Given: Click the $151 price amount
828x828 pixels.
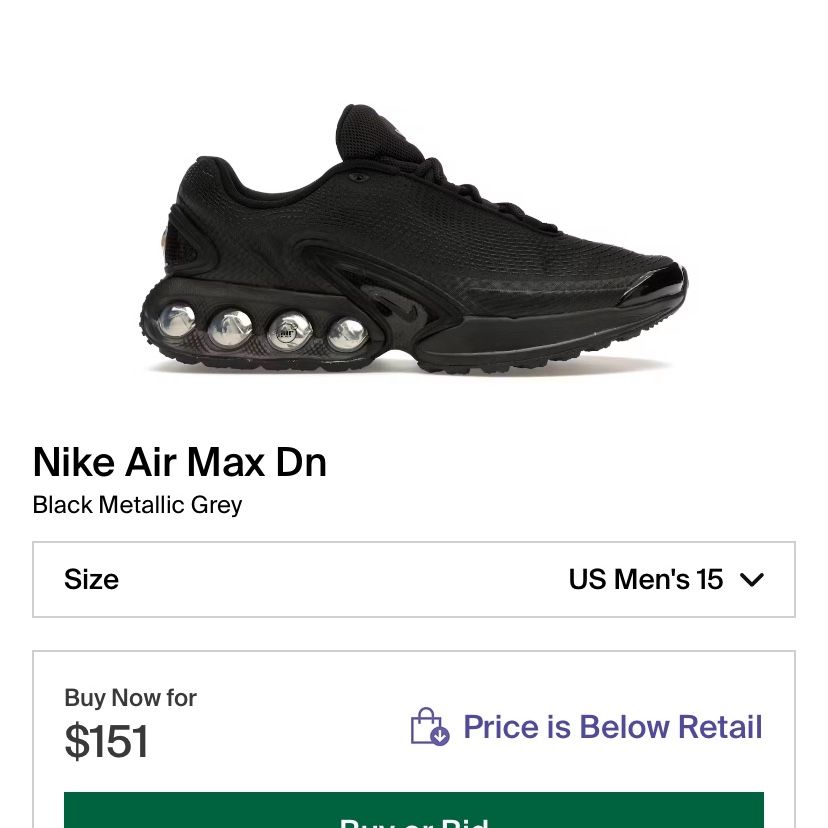Looking at the screenshot, I should click(x=106, y=741).
